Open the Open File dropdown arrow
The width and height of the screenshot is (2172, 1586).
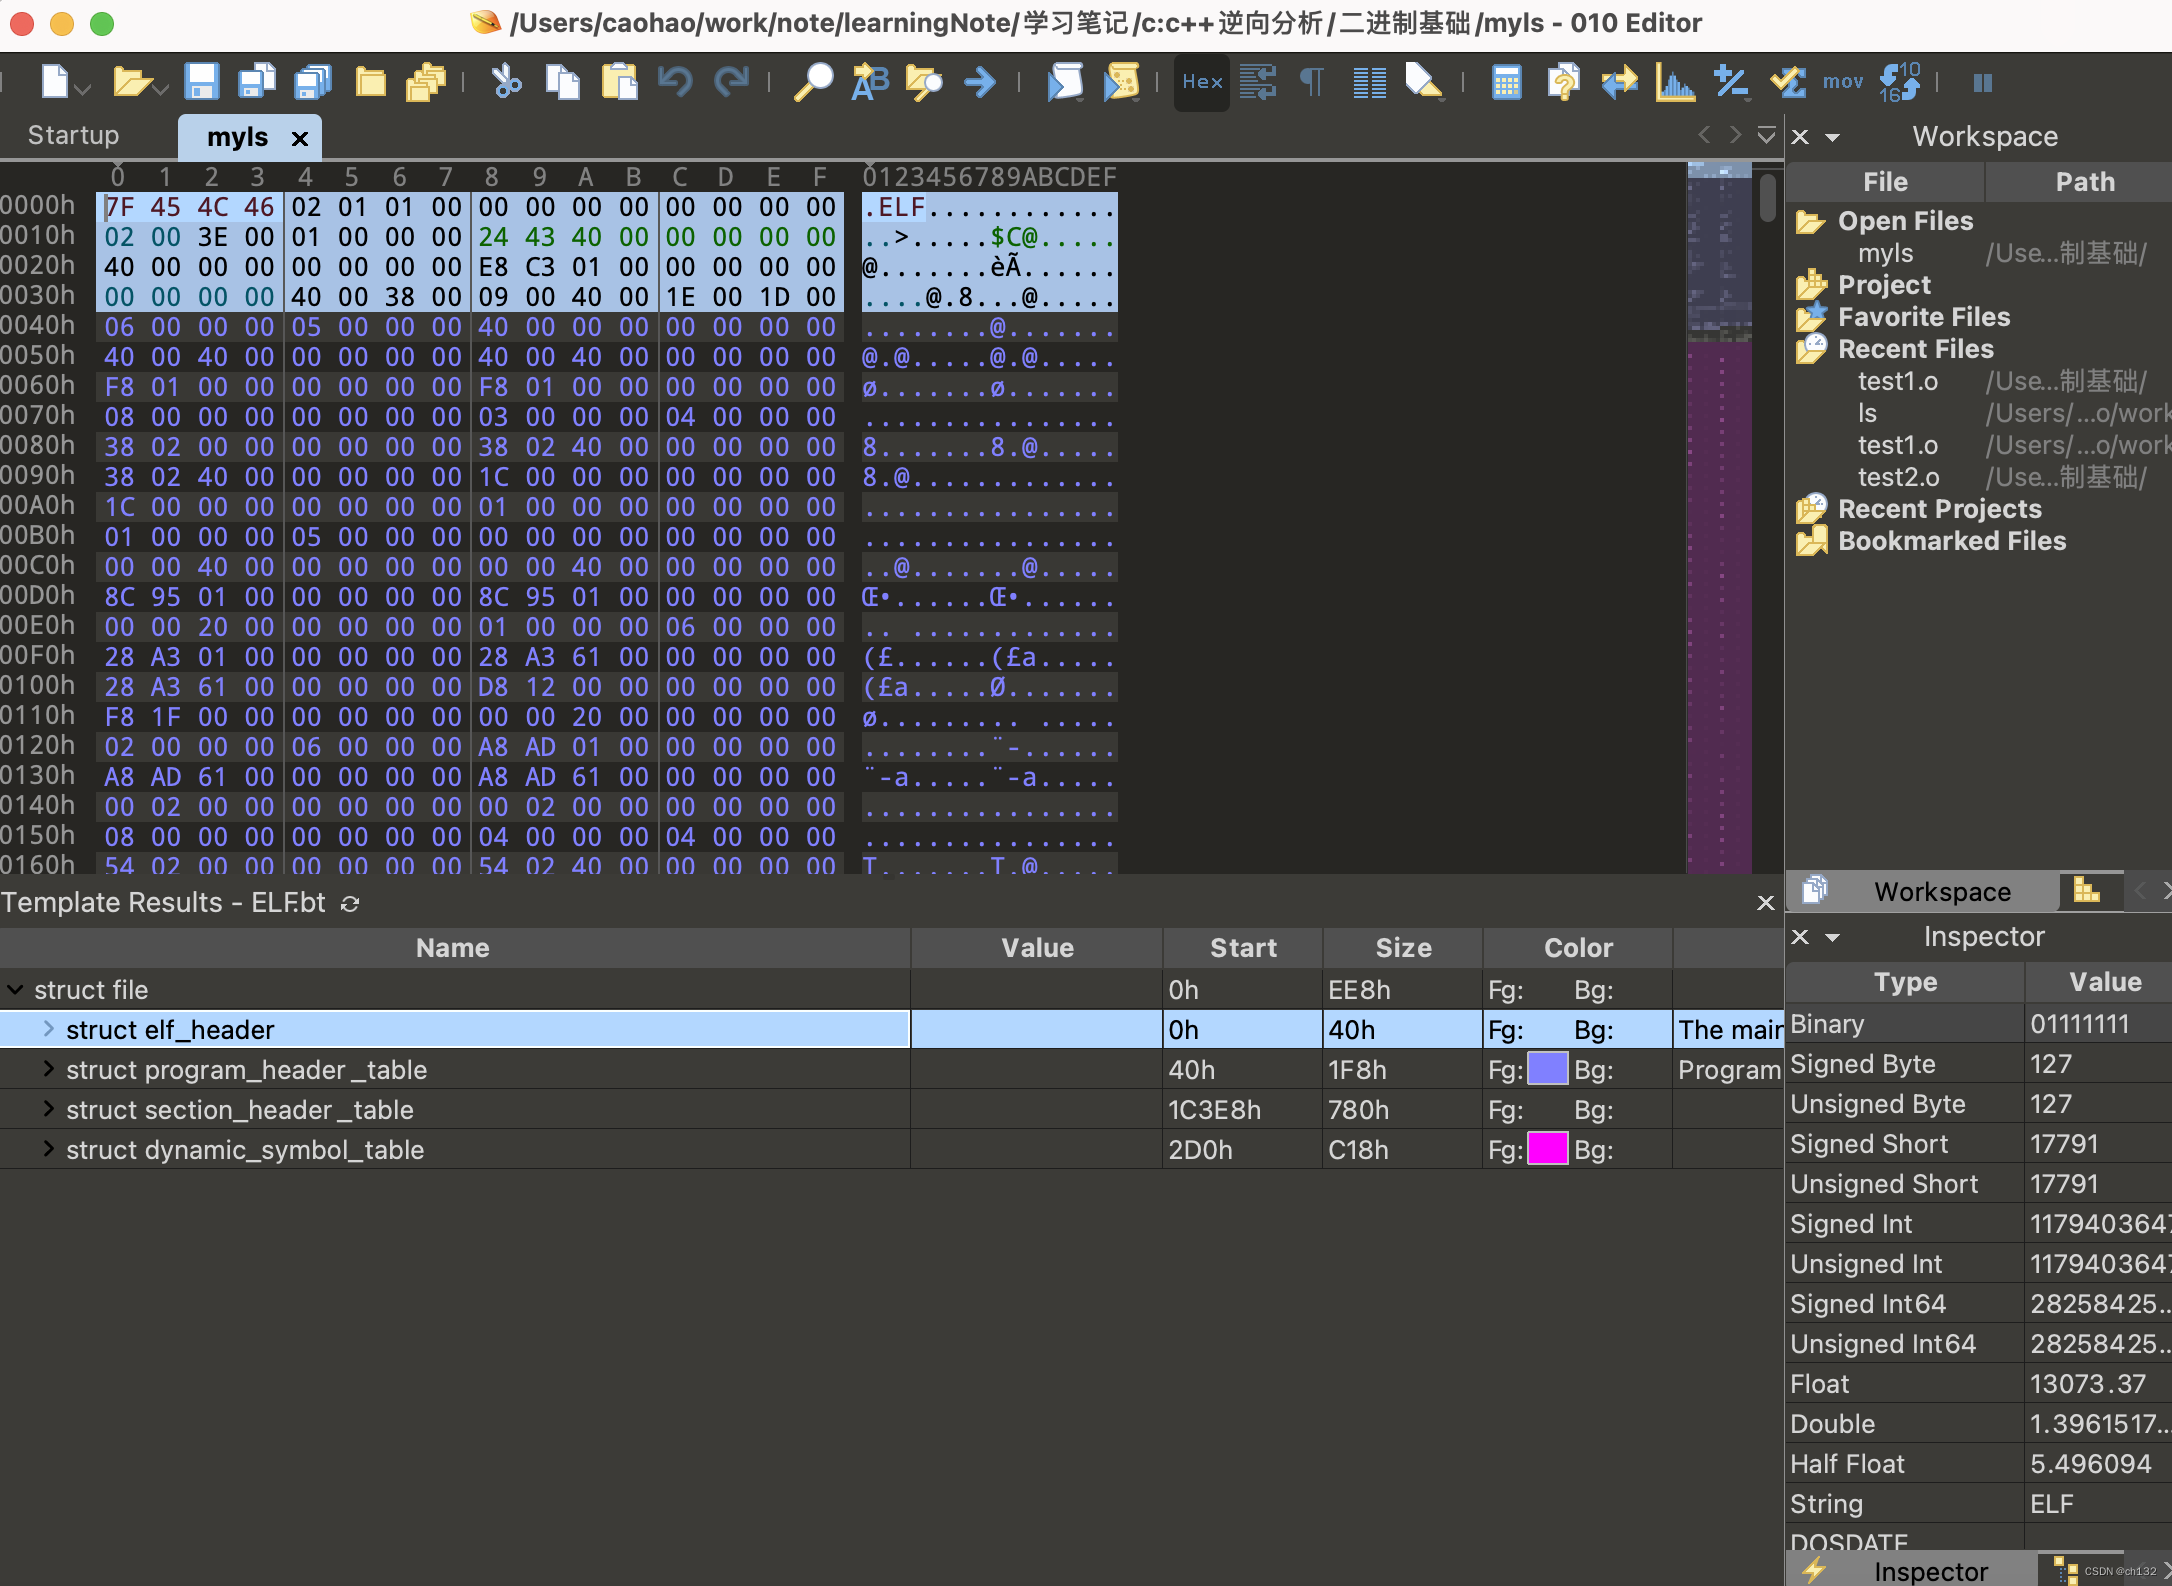coord(161,90)
